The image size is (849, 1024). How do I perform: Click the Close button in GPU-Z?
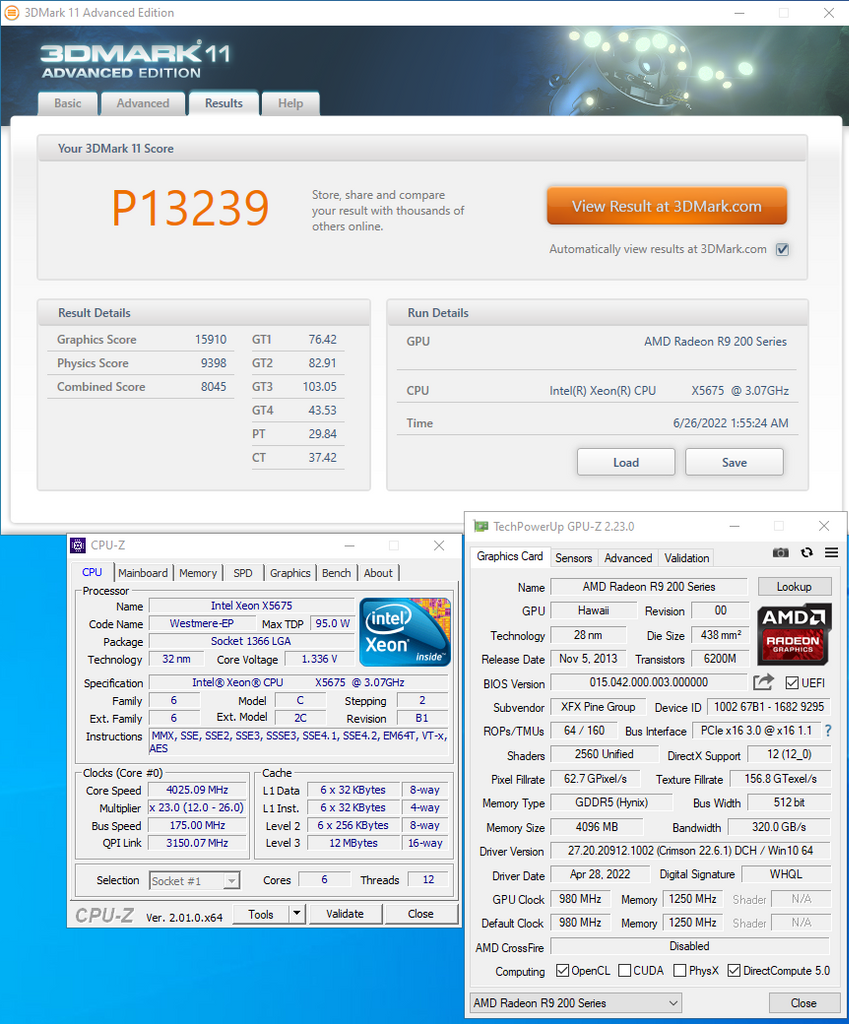803,1002
